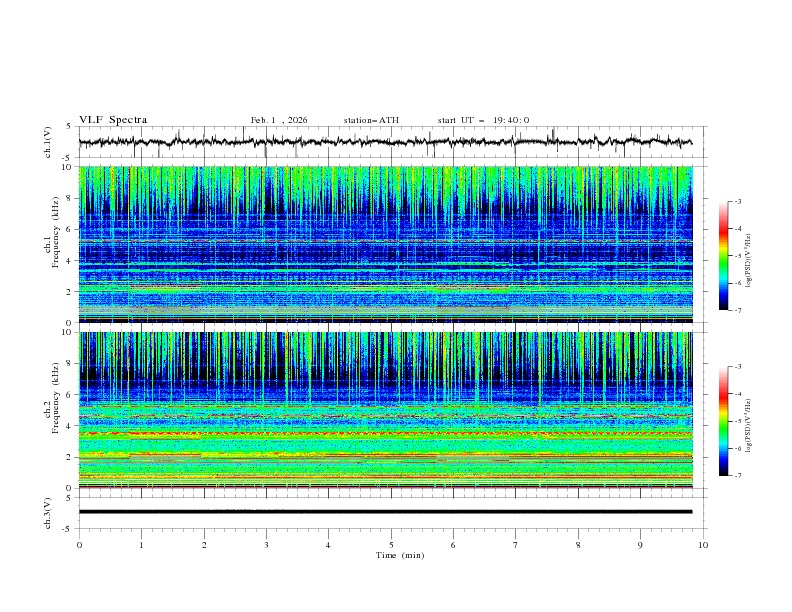Click the "Time (min)" axis label
This screenshot has width=792, height=612.
[x=400, y=555]
